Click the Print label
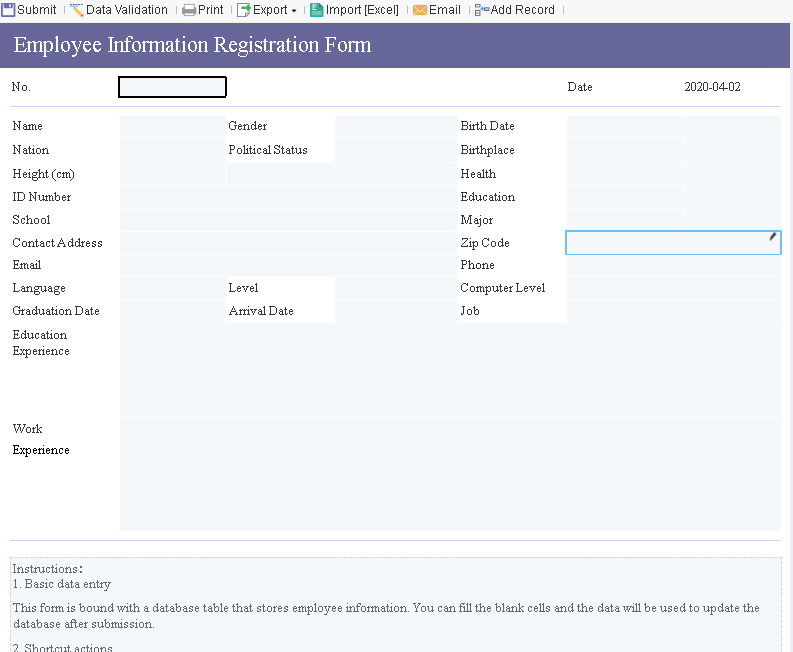793x652 pixels. 210,10
